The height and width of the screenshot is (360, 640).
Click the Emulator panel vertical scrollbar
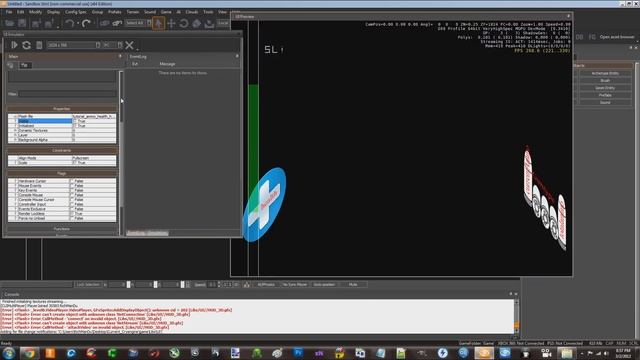coord(121,152)
